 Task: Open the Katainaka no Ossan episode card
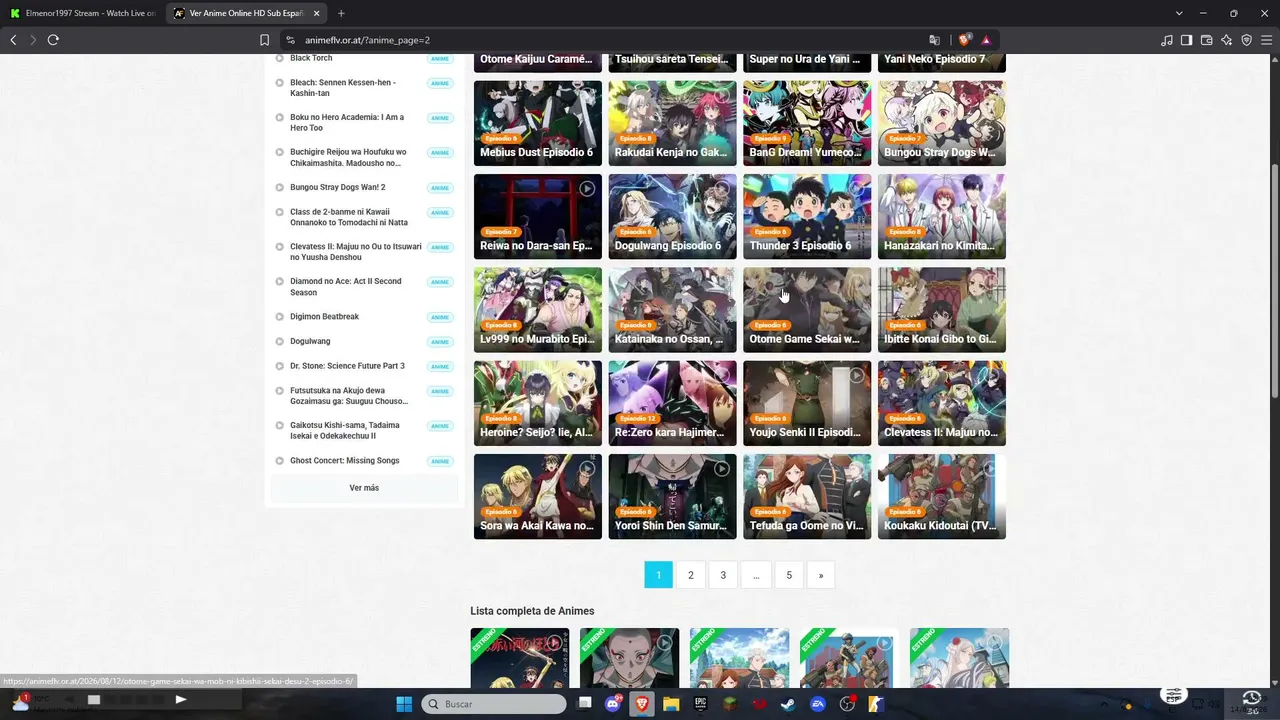672,310
